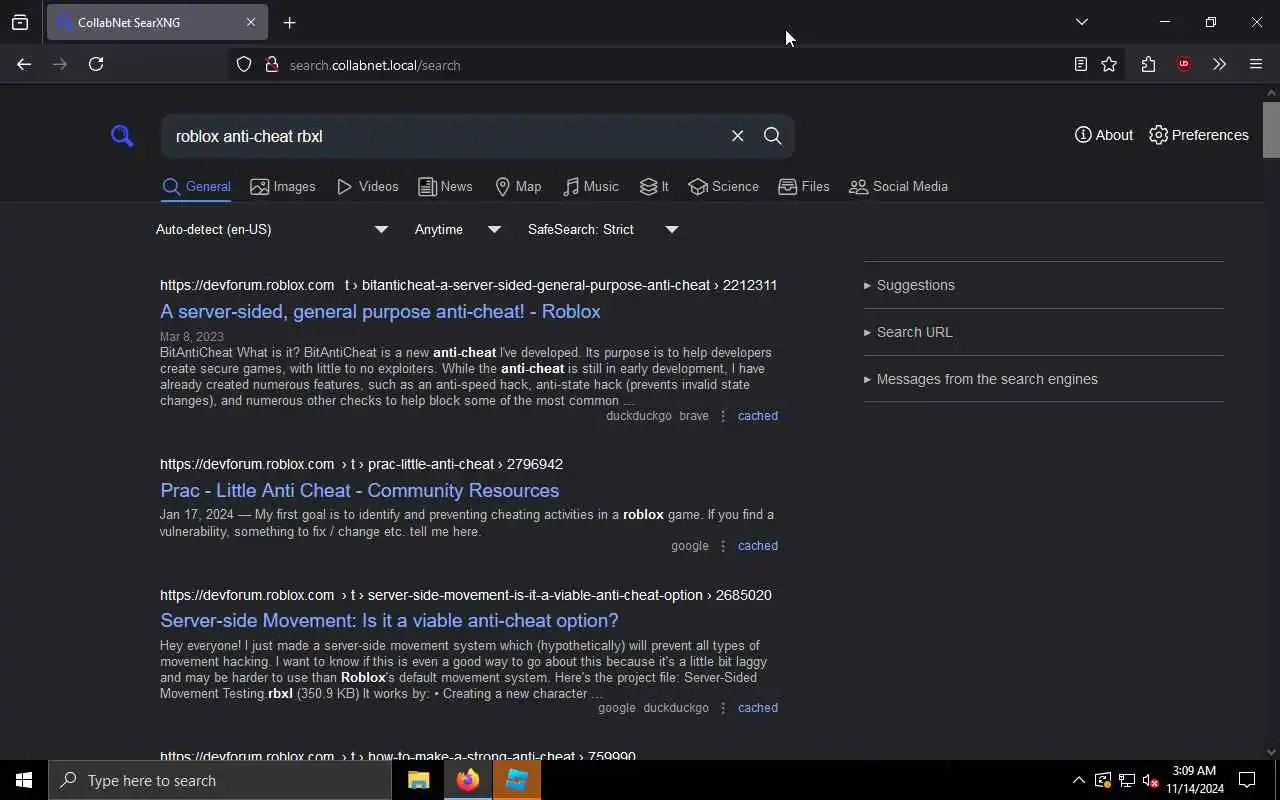Screen dimensions: 1280x800
Task: Switch to Images tab
Action: 283,186
